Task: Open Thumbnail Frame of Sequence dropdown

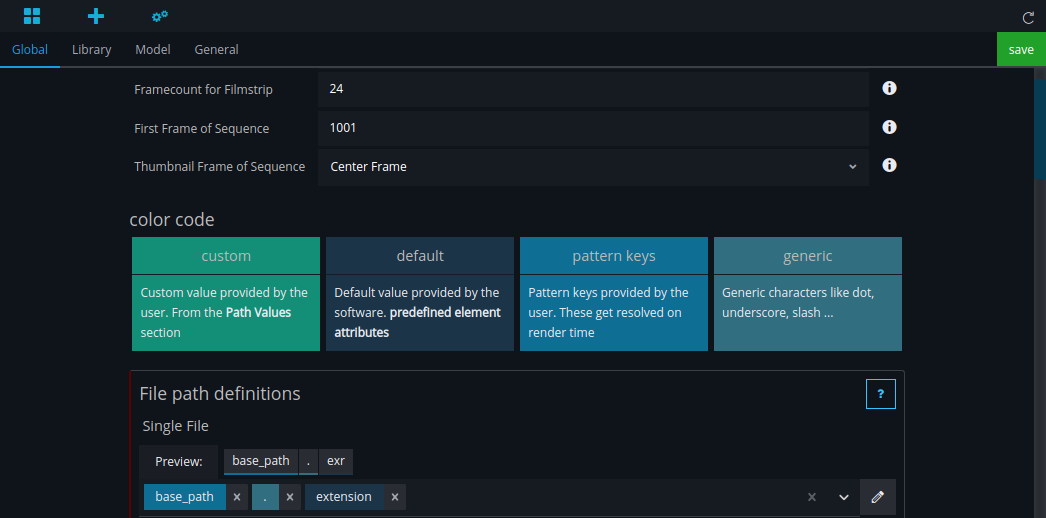Action: pyautogui.click(x=593, y=166)
